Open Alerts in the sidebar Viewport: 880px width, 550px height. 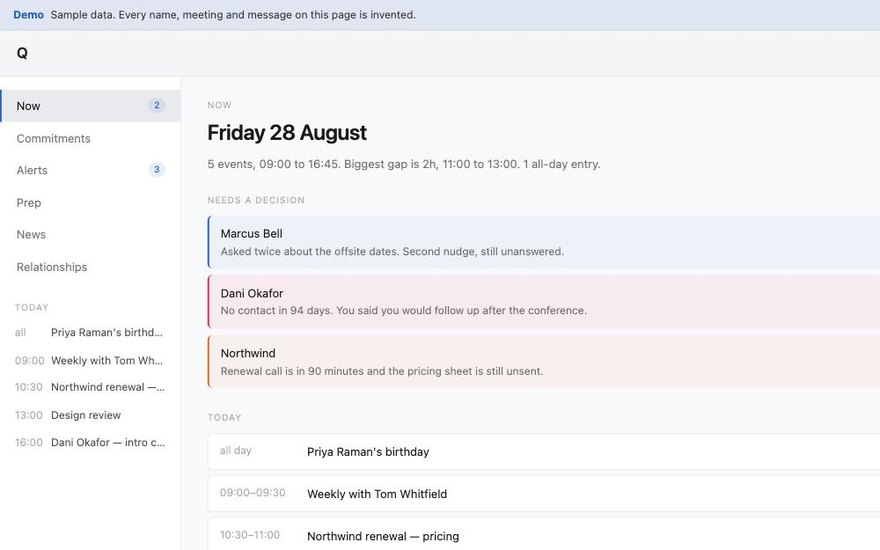[x=90, y=170]
